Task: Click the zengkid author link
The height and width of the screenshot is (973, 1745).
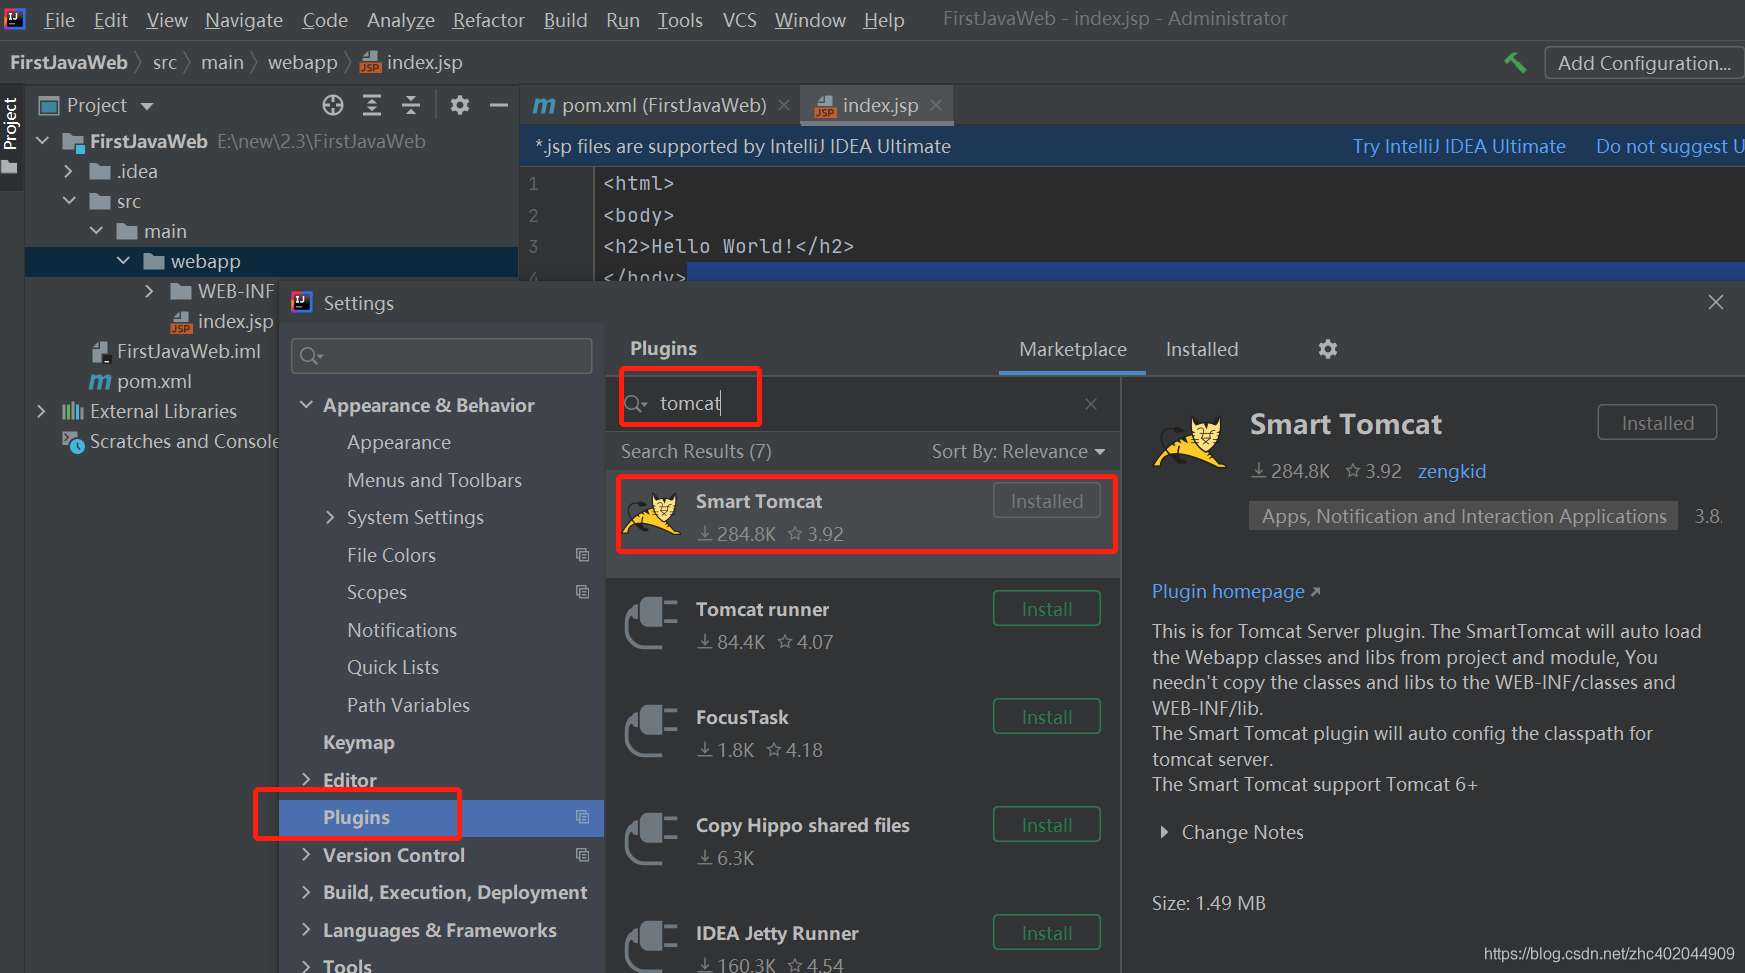Action: coord(1451,471)
